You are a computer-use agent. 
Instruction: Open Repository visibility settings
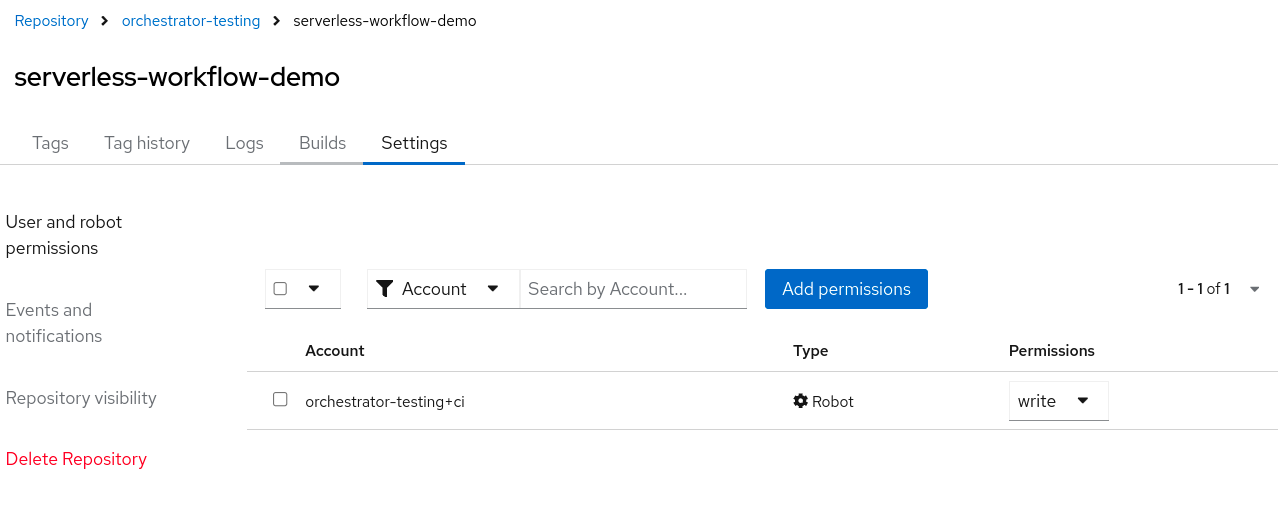pos(81,398)
